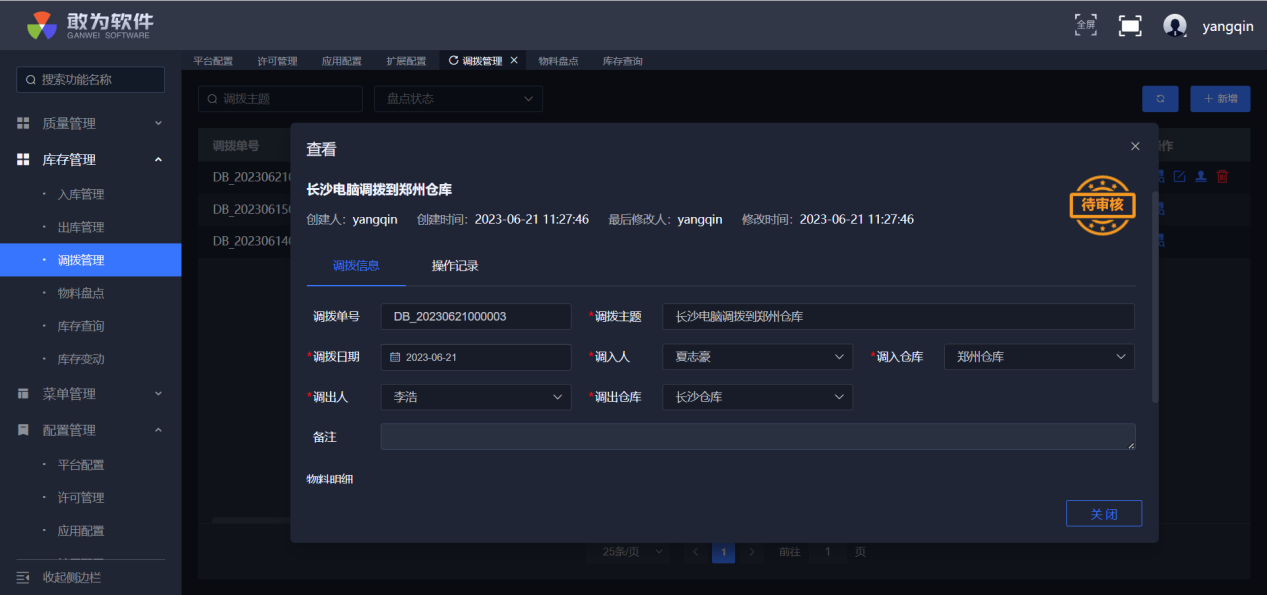1267x595 pixels.
Task: Click the 备注 text area
Action: [x=757, y=437]
